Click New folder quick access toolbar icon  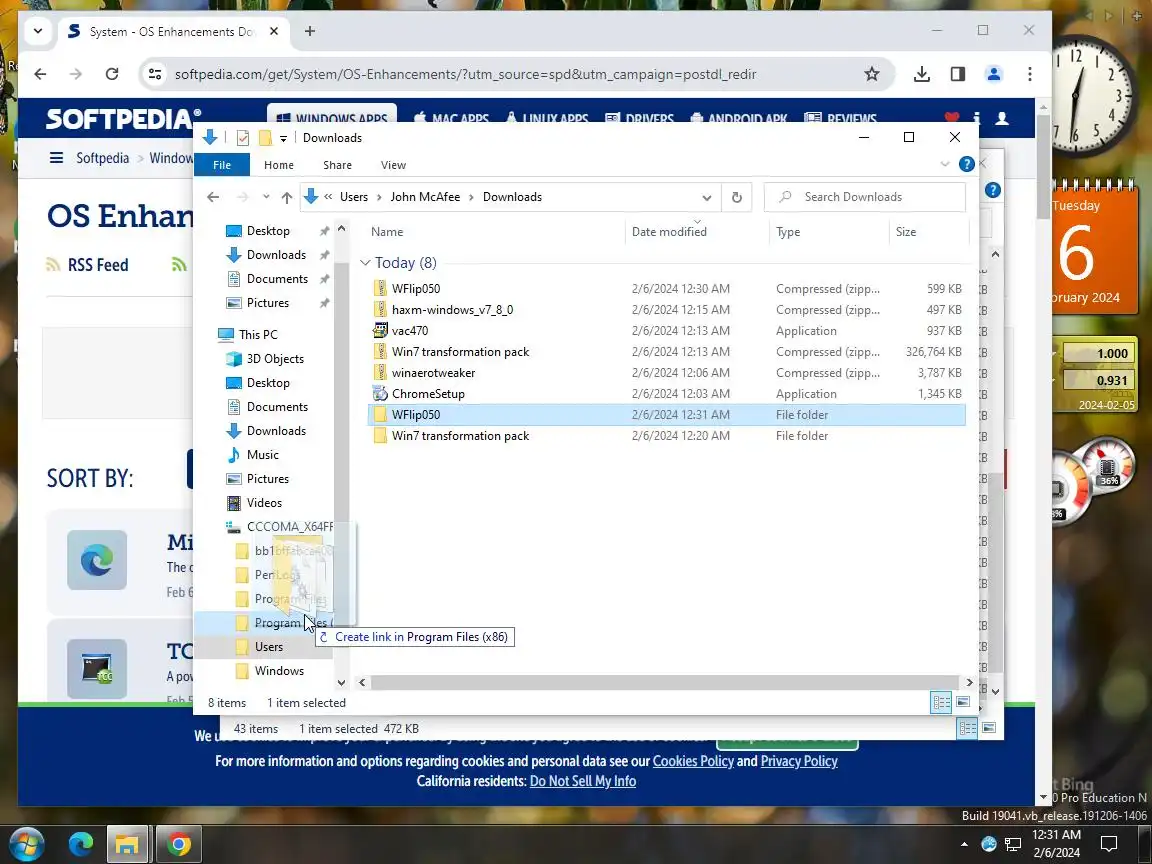click(x=265, y=137)
